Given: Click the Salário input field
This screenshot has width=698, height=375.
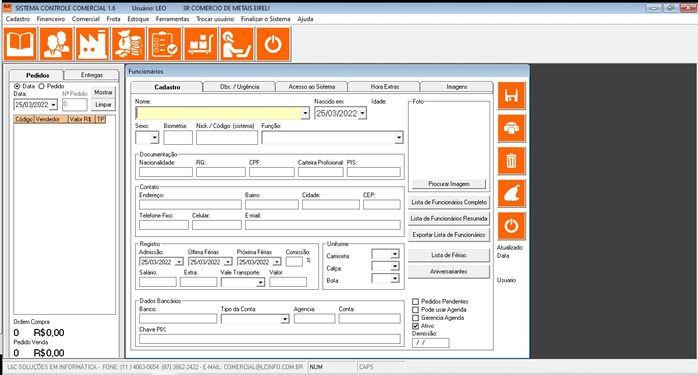Looking at the screenshot, I should pos(158,282).
